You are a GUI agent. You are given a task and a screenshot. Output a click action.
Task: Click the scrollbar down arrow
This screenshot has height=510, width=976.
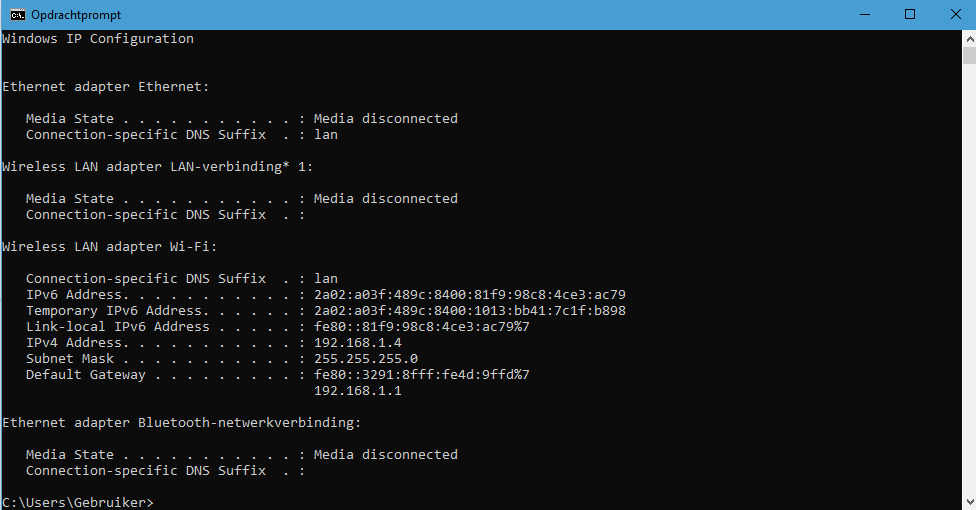tap(969, 501)
